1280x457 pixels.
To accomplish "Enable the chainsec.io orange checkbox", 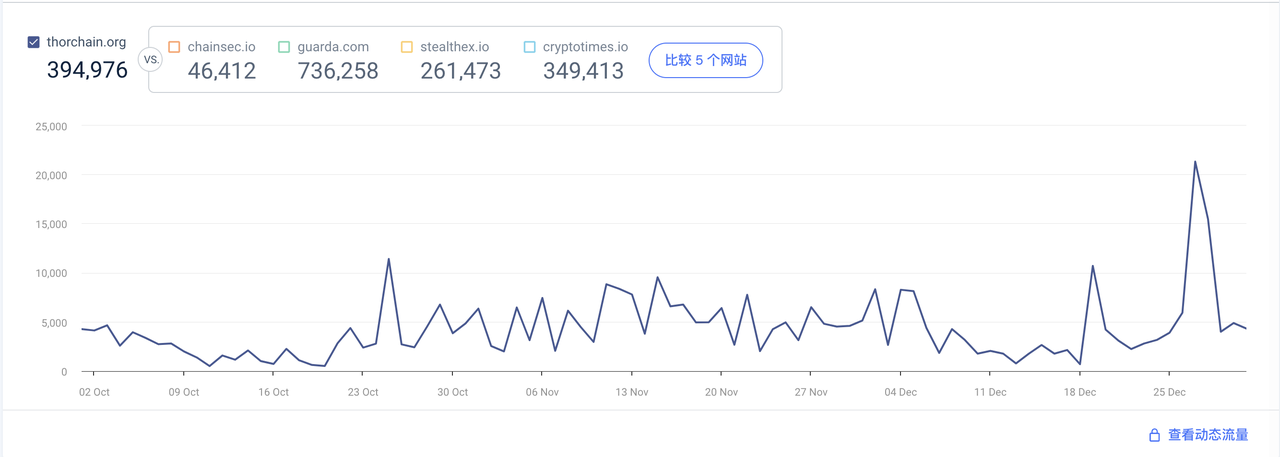I will coord(174,47).
